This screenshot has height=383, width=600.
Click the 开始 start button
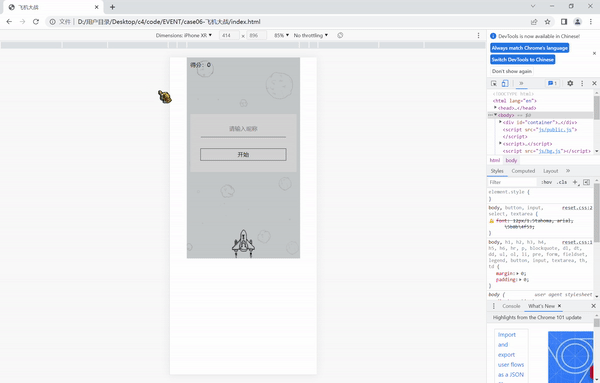[243, 155]
